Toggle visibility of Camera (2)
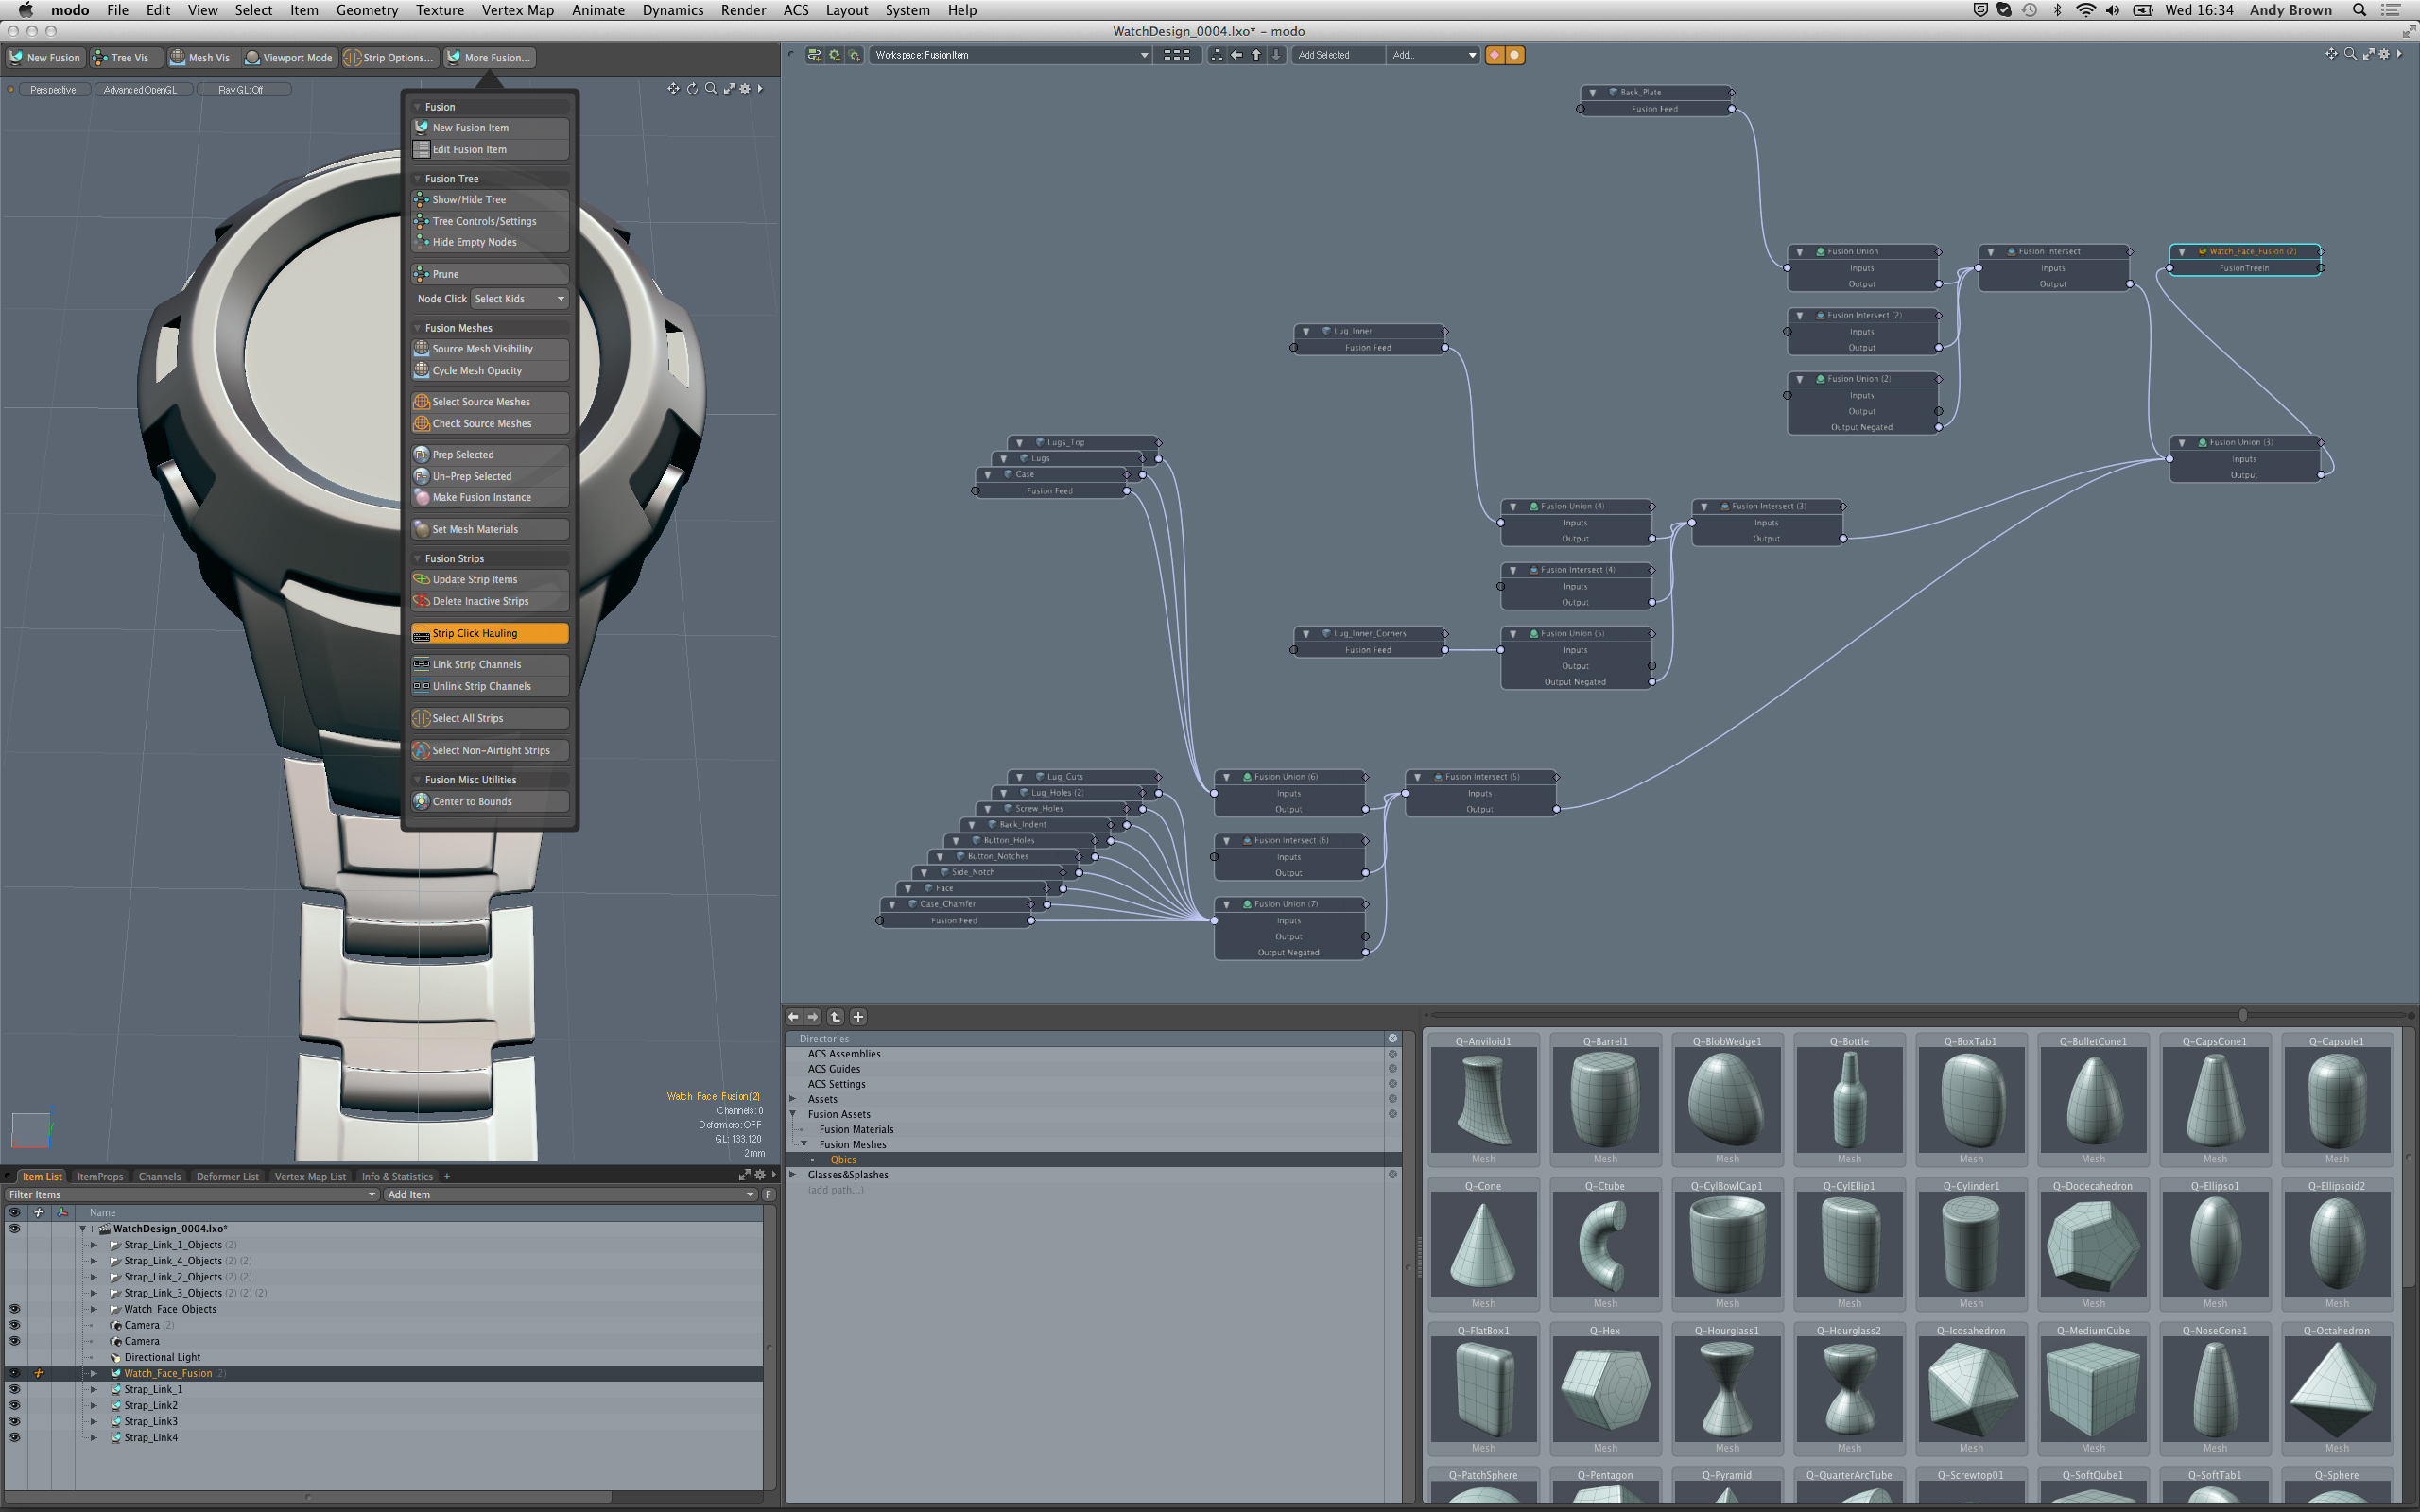The height and width of the screenshot is (1512, 2420). point(14,1325)
